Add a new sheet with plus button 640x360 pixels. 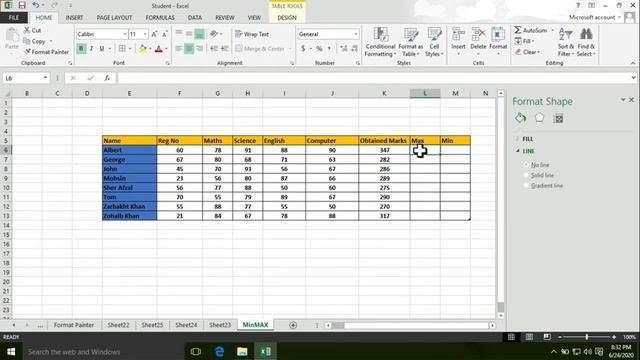(293, 325)
